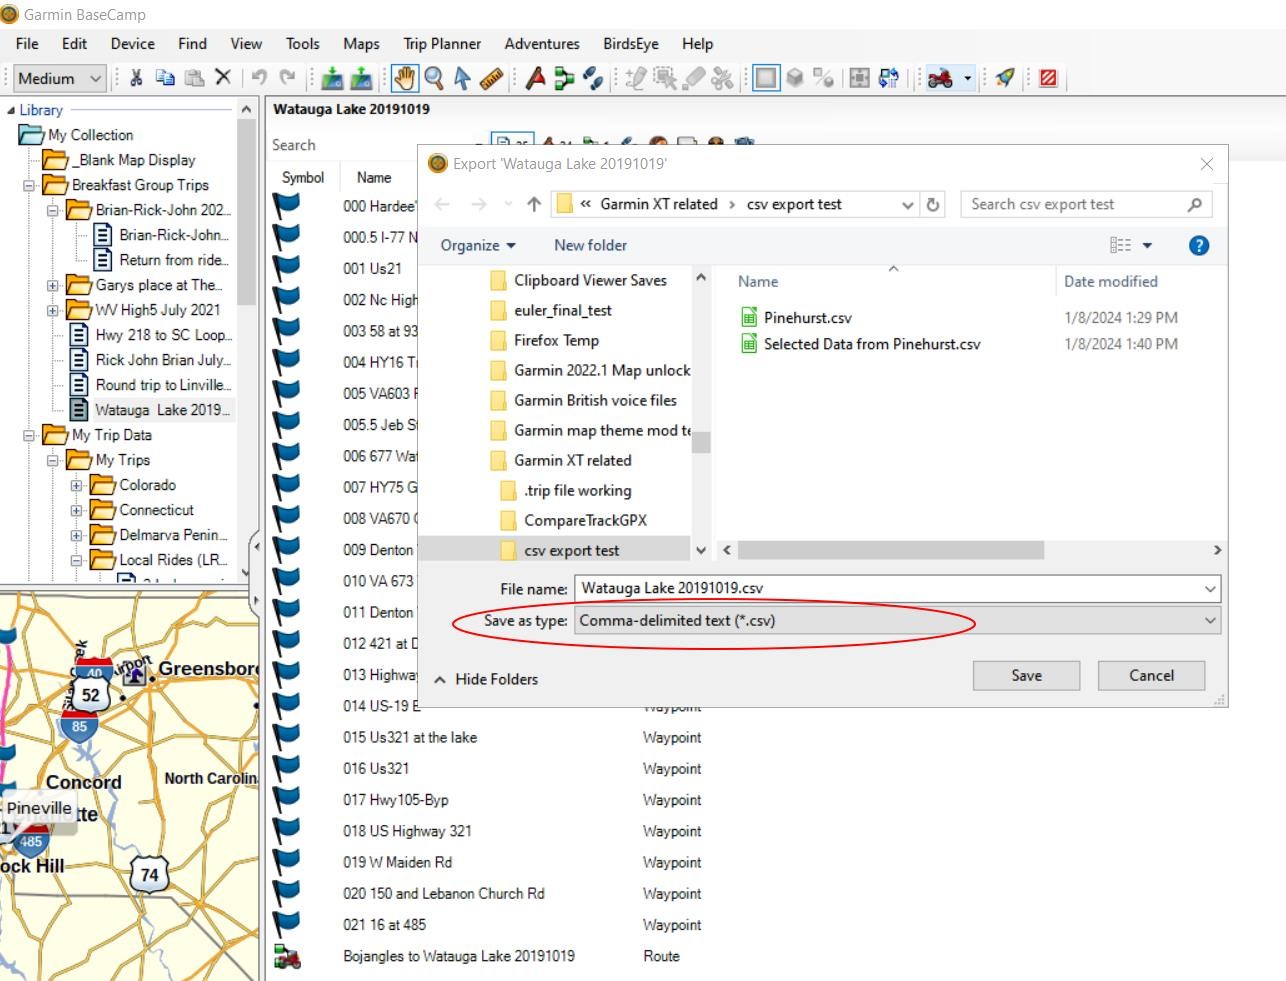Expand the WV High5 July 2021 folder
This screenshot has height=981, width=1286.
(53, 310)
